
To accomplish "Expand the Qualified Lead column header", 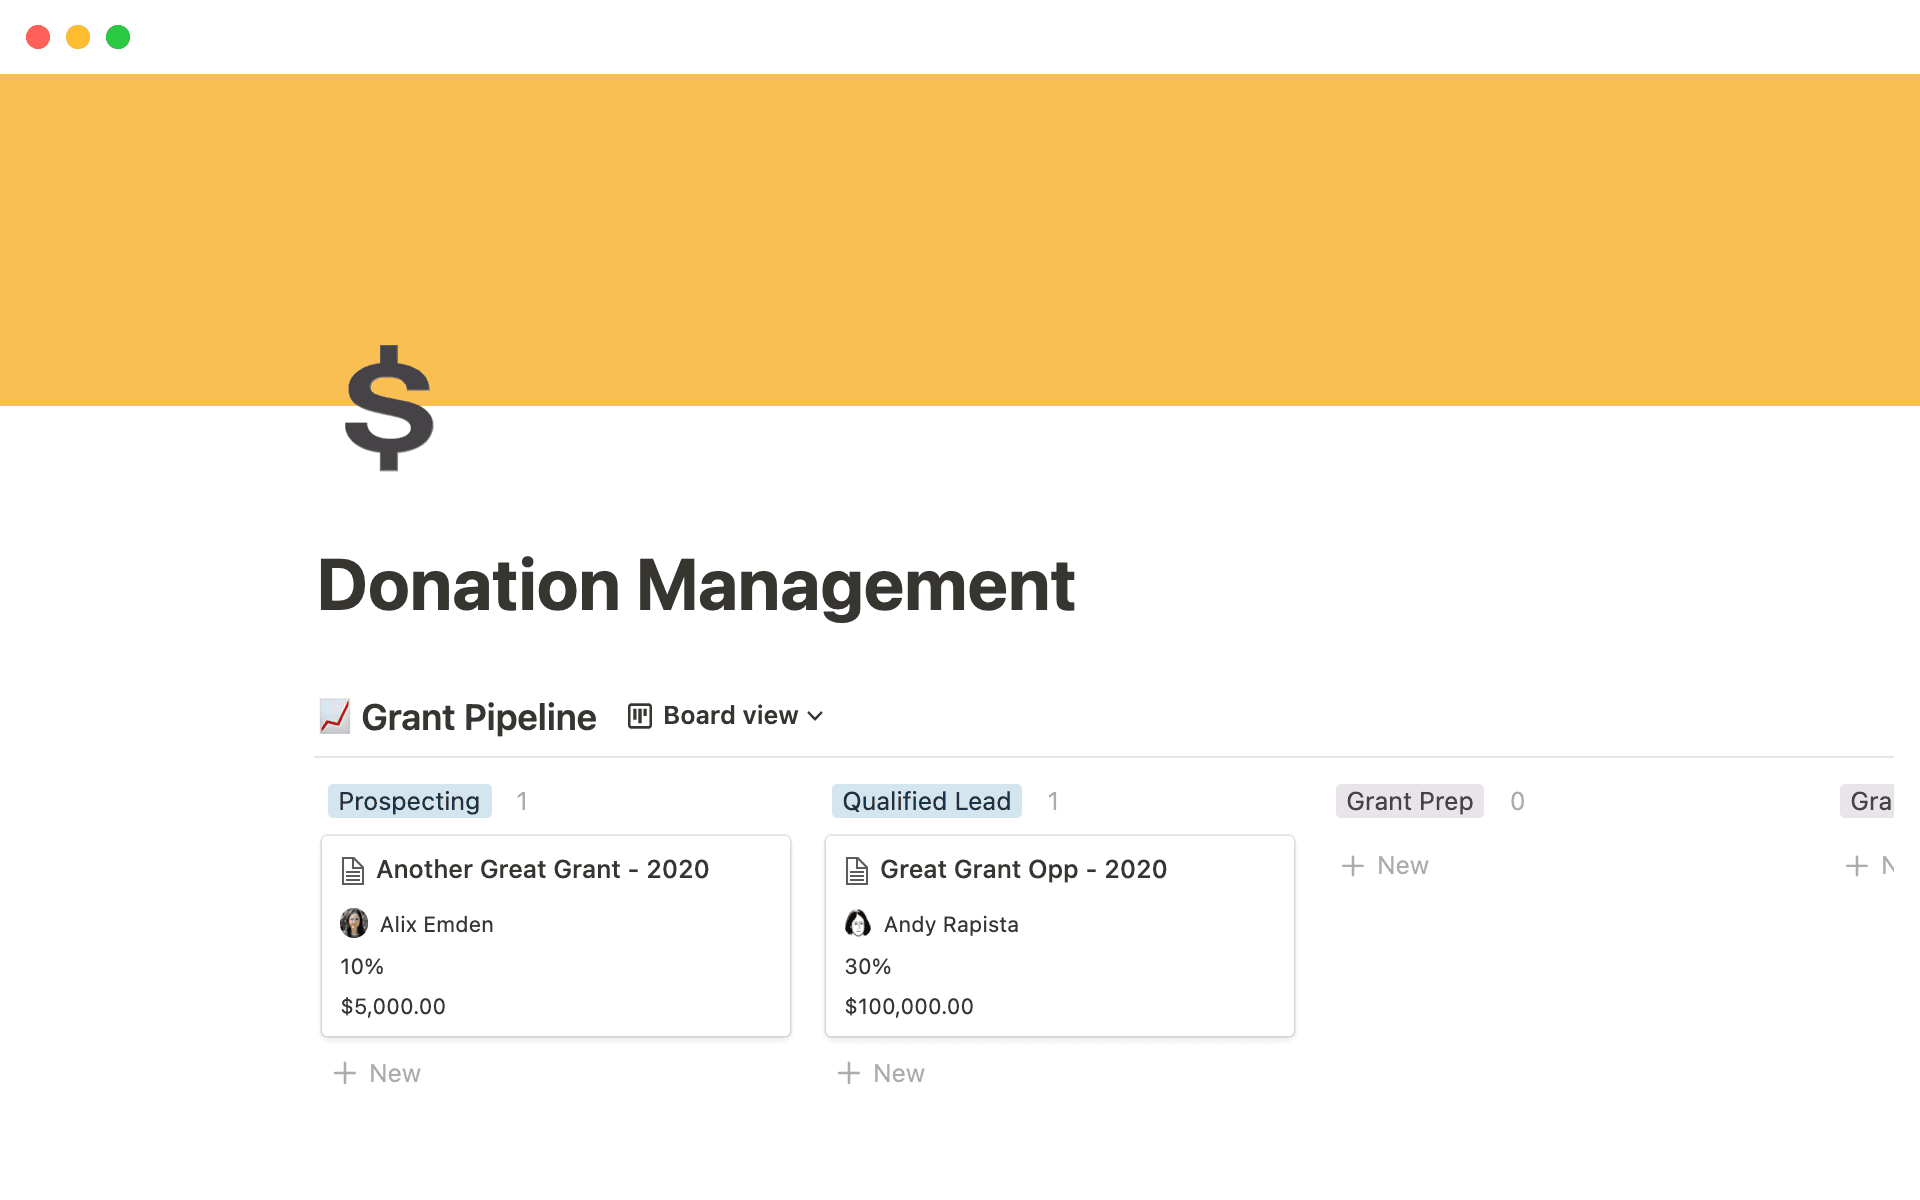I will pos(925,800).
